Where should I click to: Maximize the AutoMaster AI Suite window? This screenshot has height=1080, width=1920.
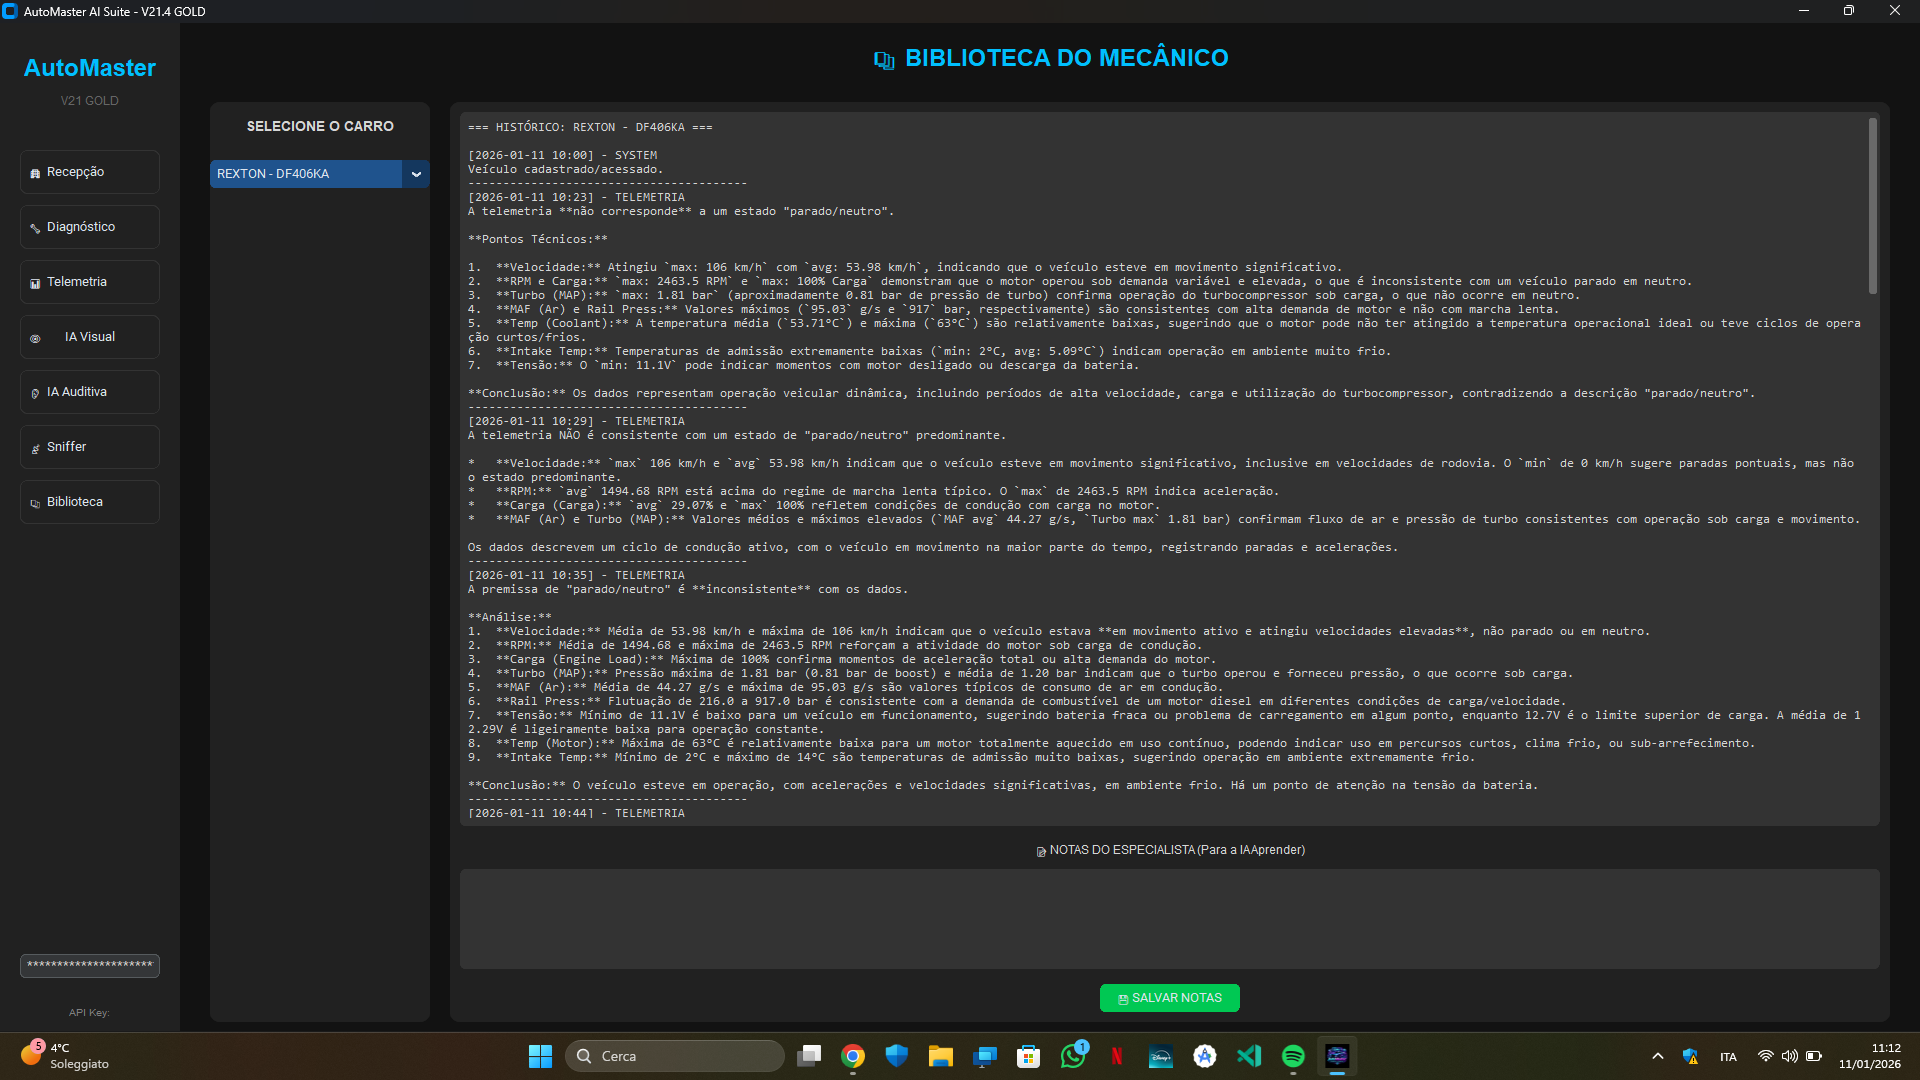coord(1849,11)
